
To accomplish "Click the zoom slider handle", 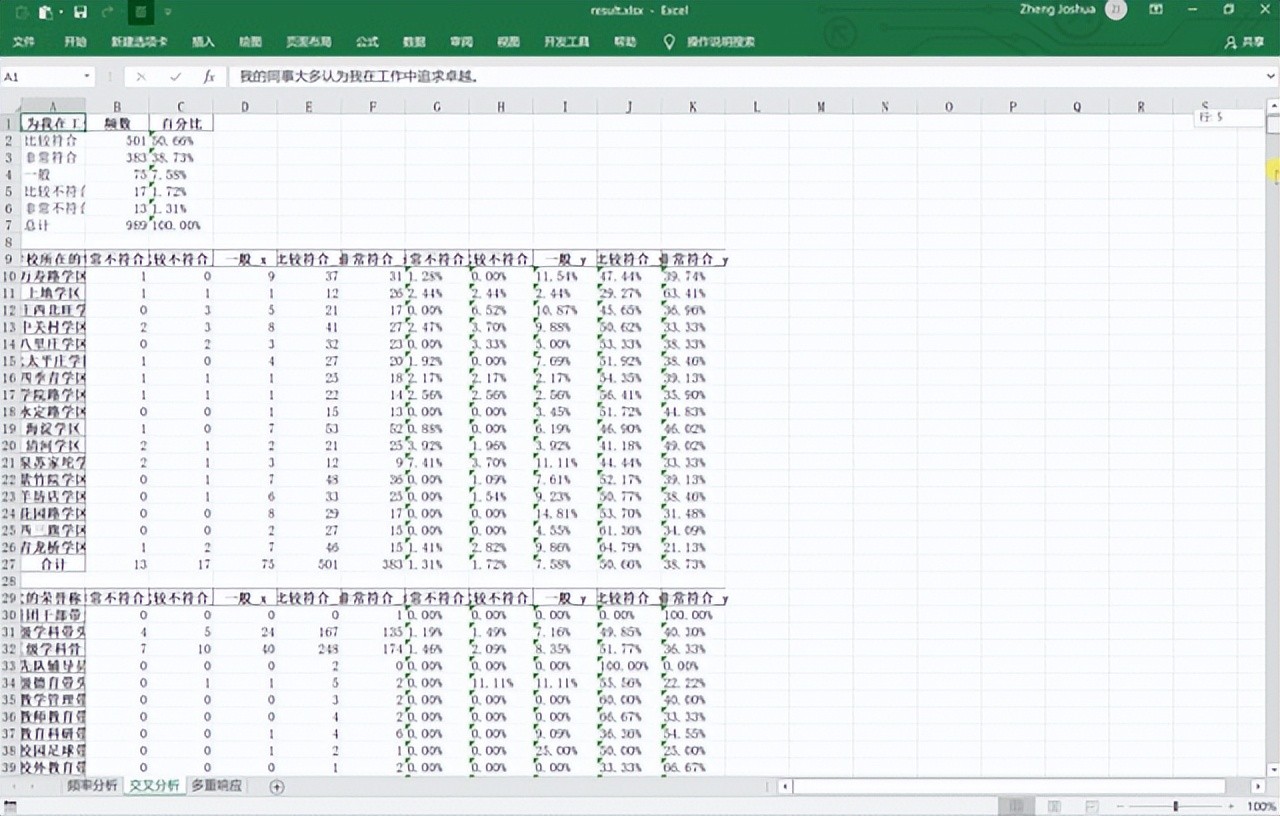I will point(1175,806).
